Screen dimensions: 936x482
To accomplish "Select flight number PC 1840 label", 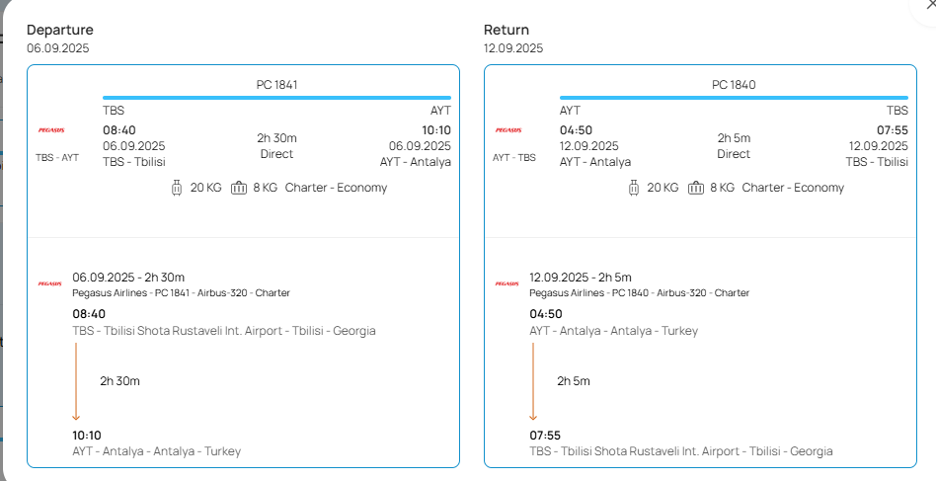I will click(x=734, y=85).
